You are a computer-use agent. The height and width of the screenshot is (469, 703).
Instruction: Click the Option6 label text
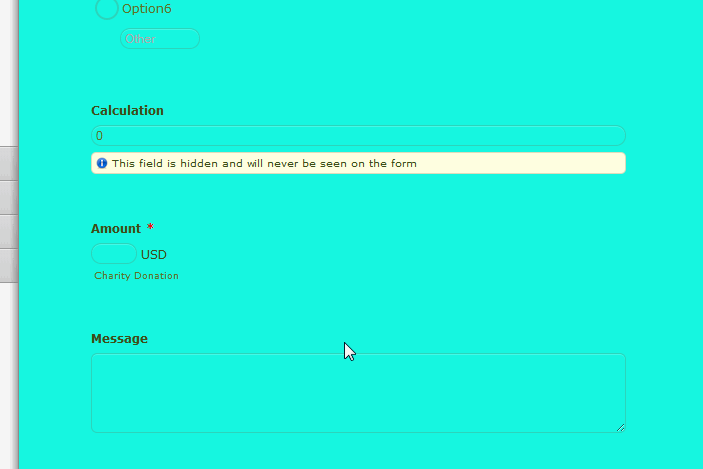pos(146,9)
